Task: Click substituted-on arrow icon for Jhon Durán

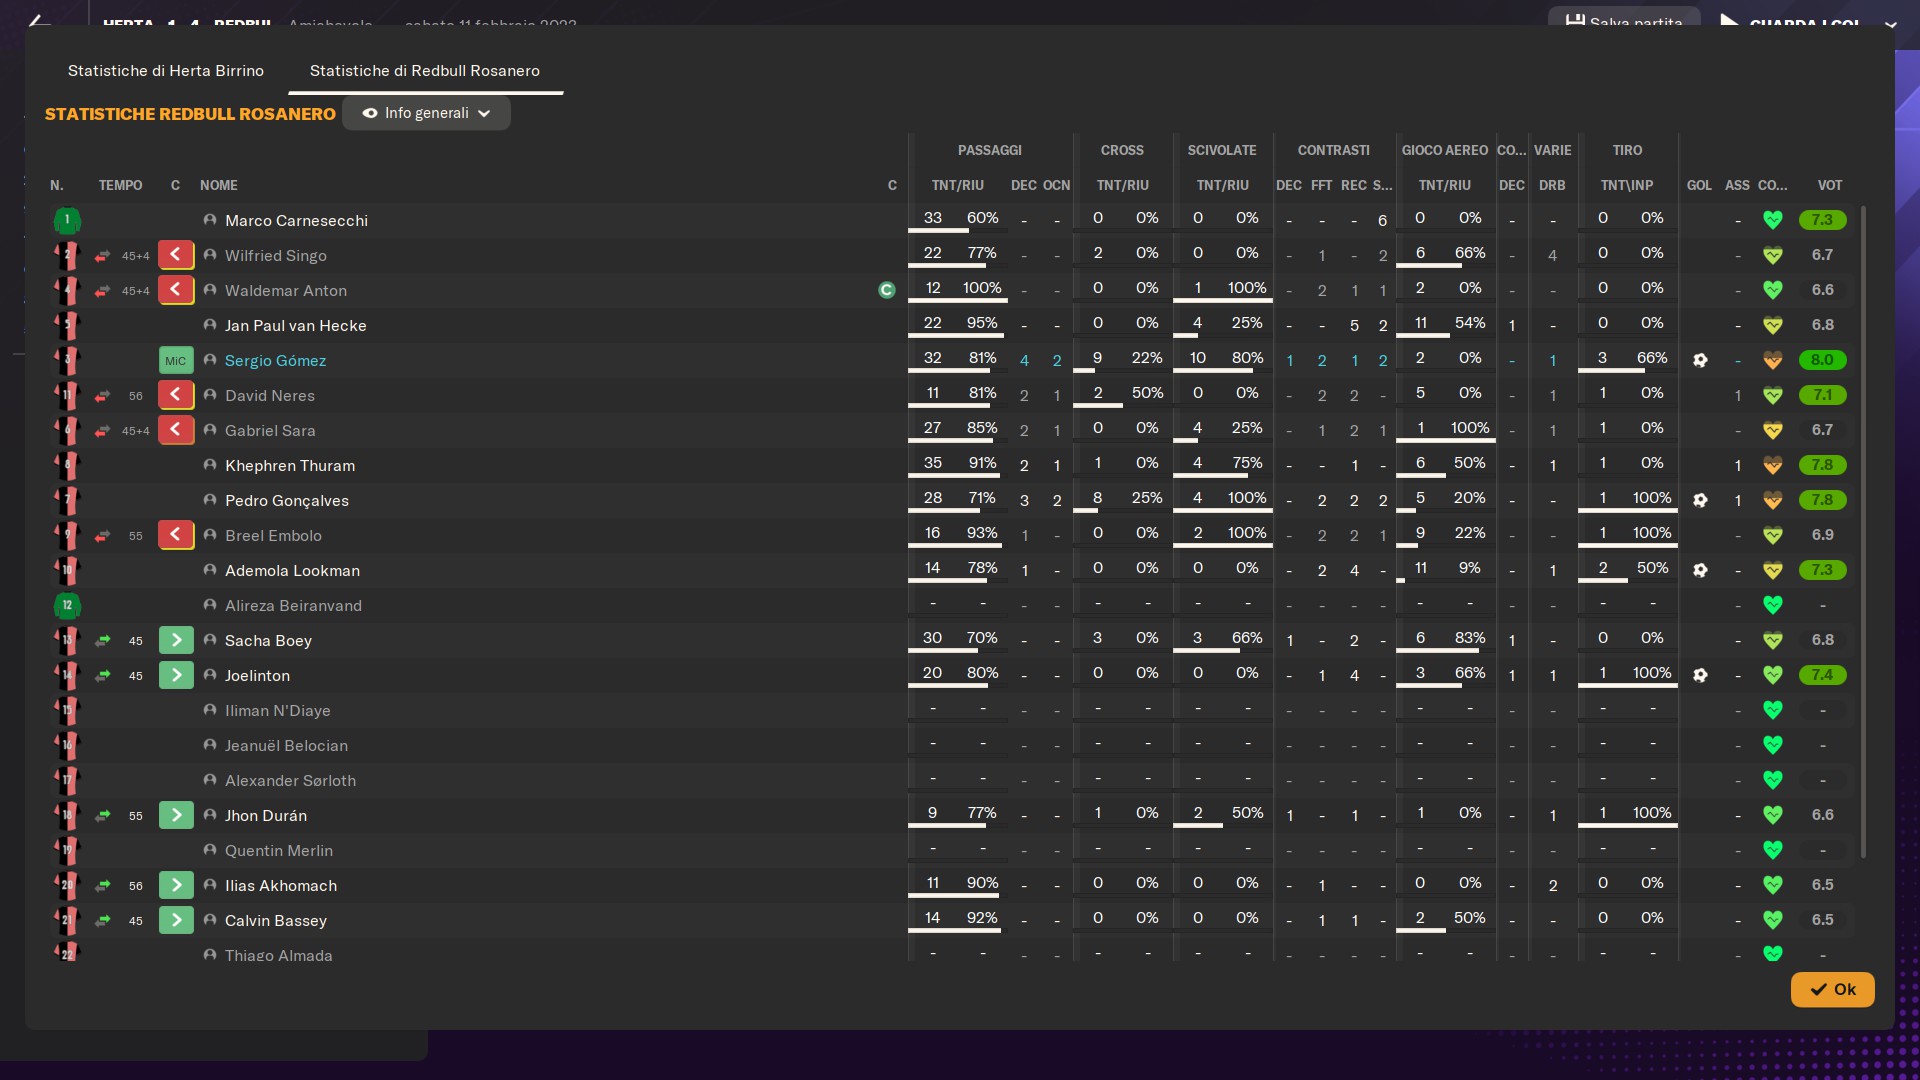Action: point(176,815)
